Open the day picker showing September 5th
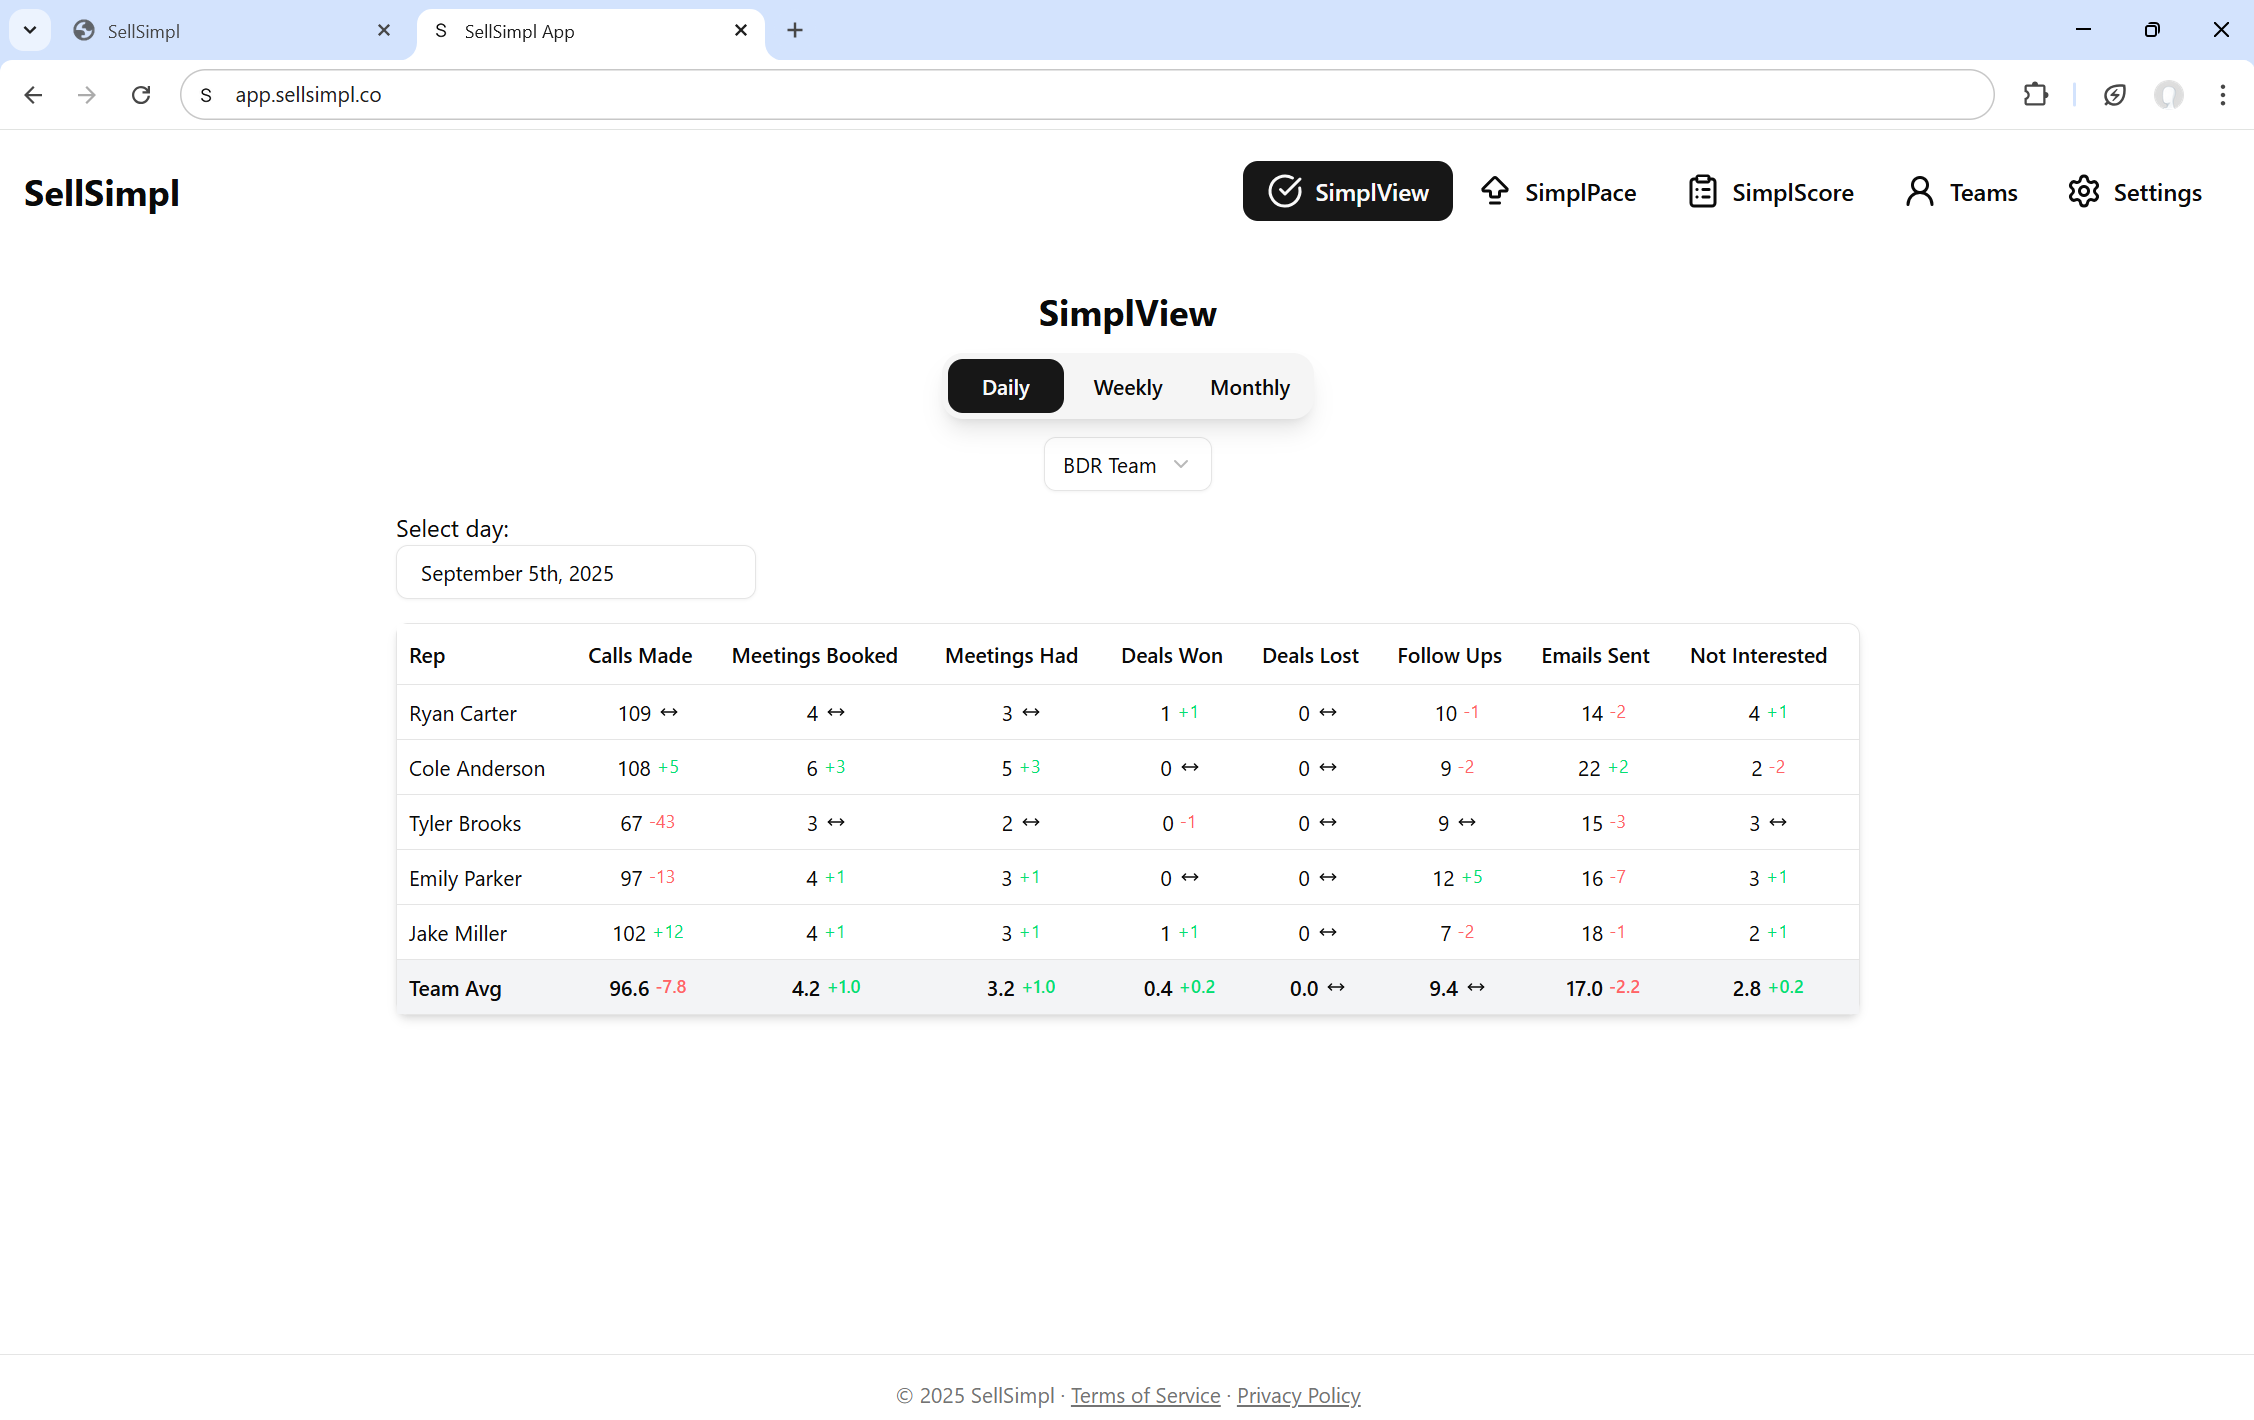This screenshot has height=1420, width=2254. click(x=575, y=572)
